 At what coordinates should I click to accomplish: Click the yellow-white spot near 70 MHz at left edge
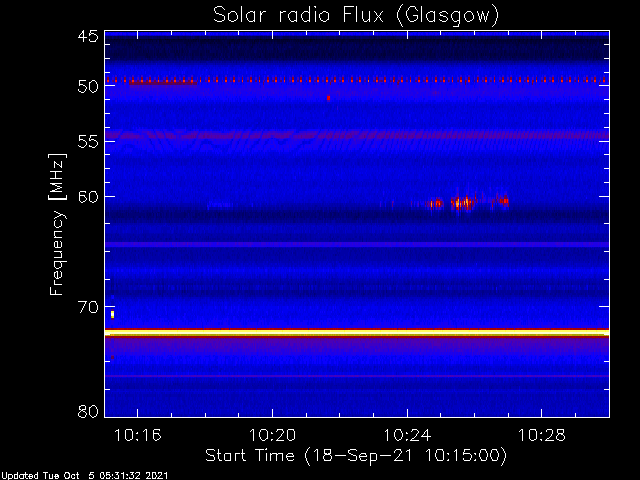112,314
